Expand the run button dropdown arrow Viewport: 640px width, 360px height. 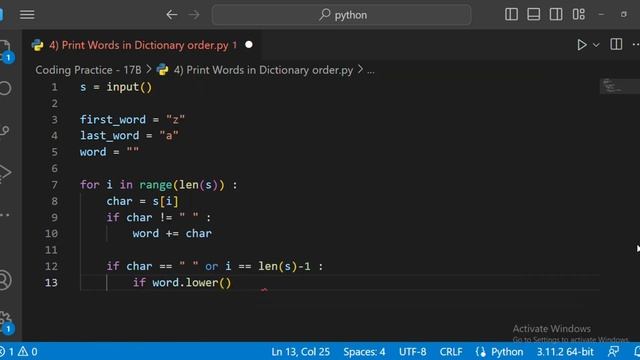pos(596,45)
